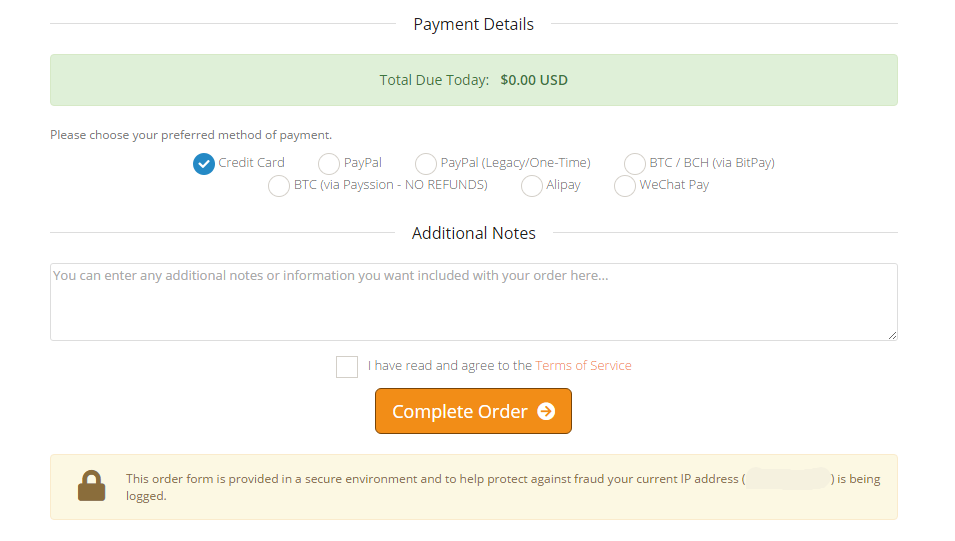Image resolution: width=955 pixels, height=541 pixels.
Task: Click the notes text area resize handle
Action: click(892, 335)
